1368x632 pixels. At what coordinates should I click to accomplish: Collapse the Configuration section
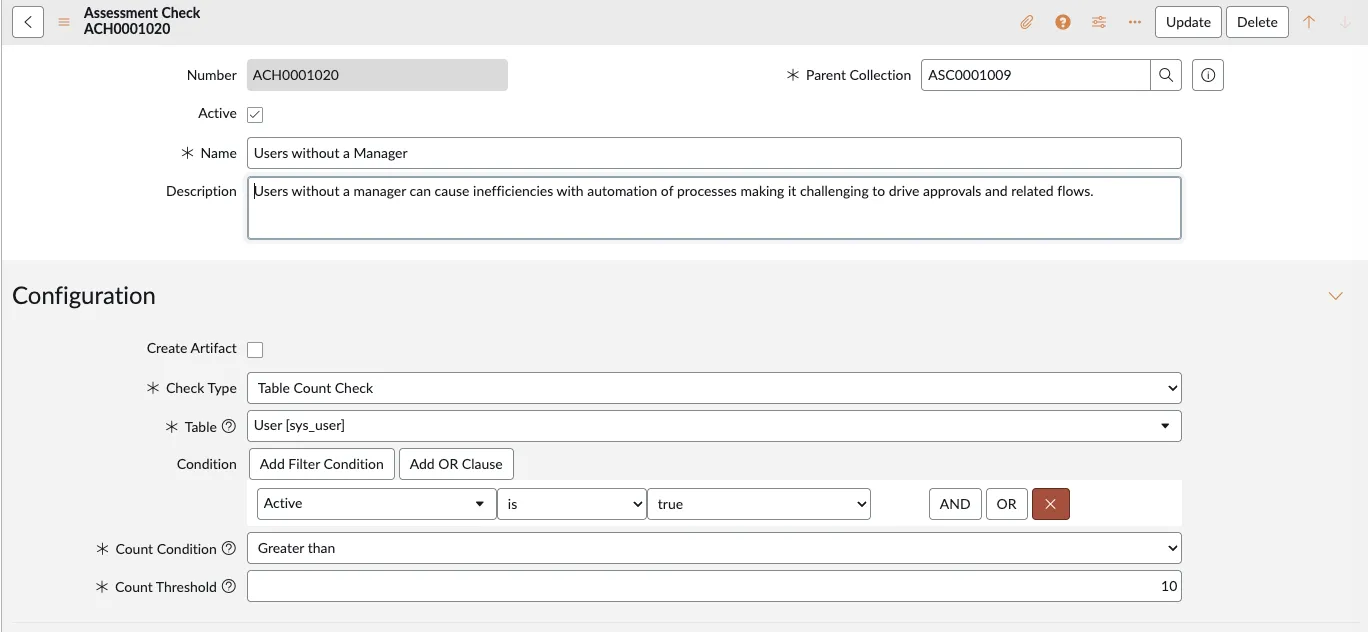1335,296
